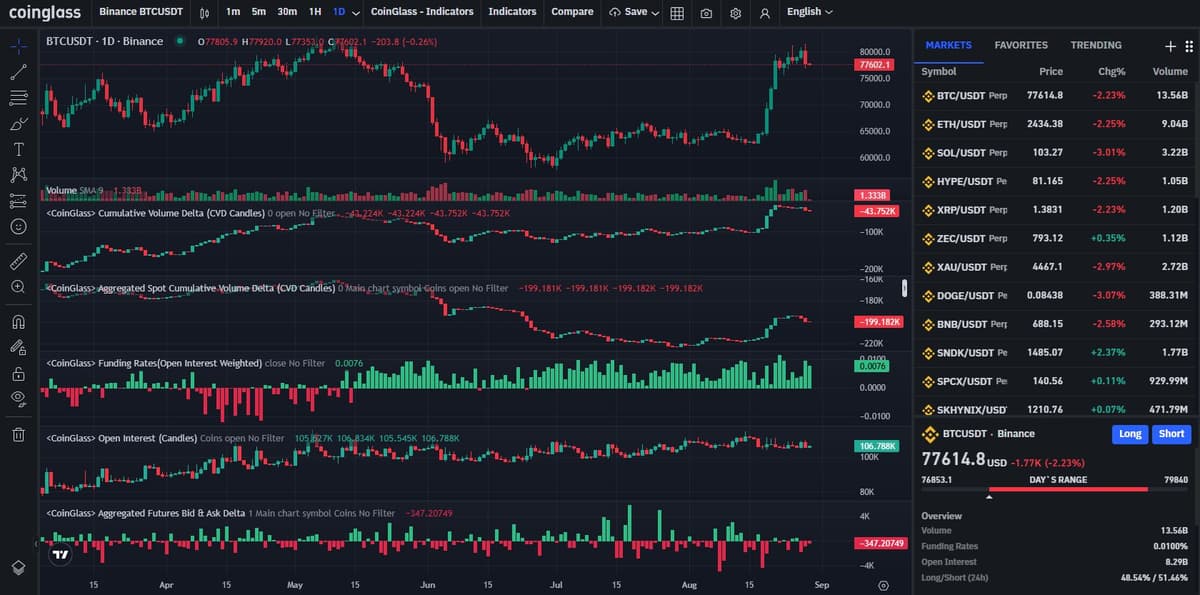Toggle stay in drawing mode
The image size is (1200, 595).
[x=18, y=348]
